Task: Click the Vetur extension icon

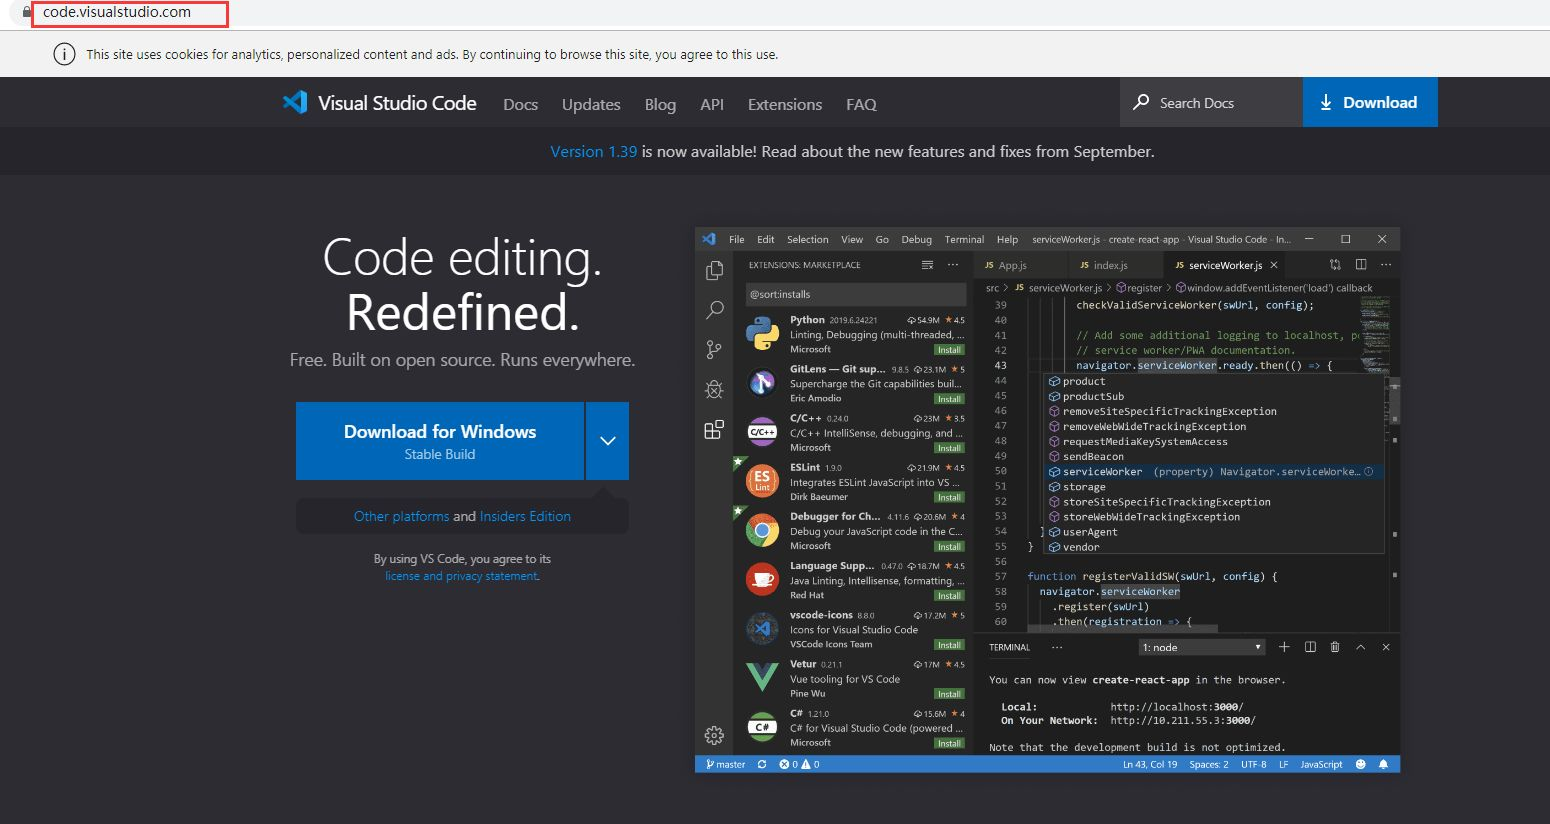Action: tap(762, 677)
